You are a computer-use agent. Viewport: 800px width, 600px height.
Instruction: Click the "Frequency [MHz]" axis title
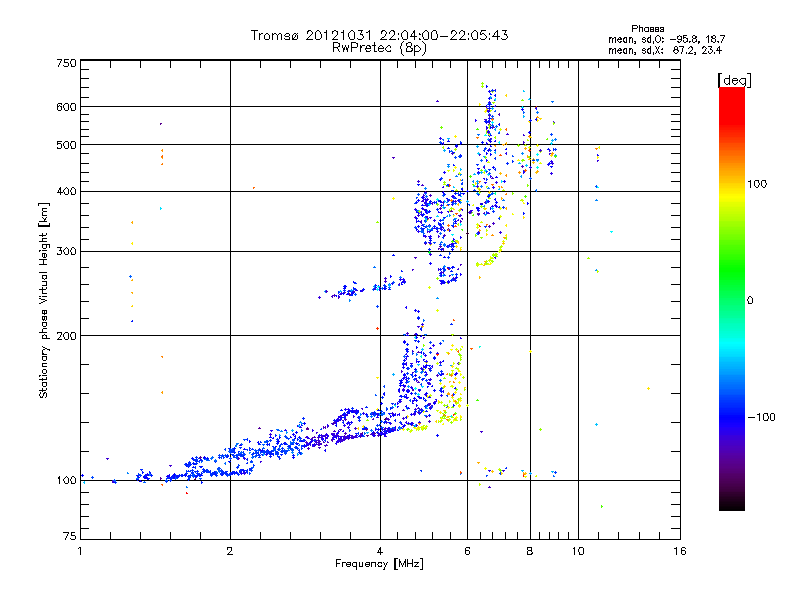[379, 563]
